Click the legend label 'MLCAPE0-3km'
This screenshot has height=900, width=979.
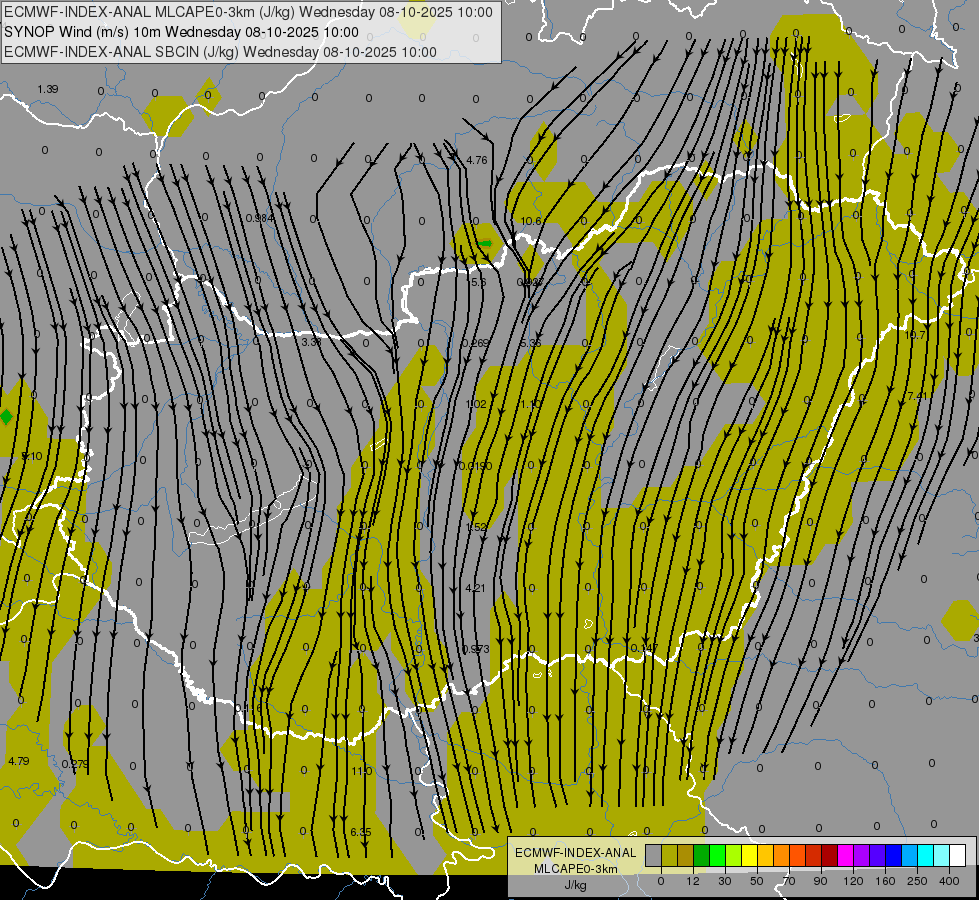(576, 869)
